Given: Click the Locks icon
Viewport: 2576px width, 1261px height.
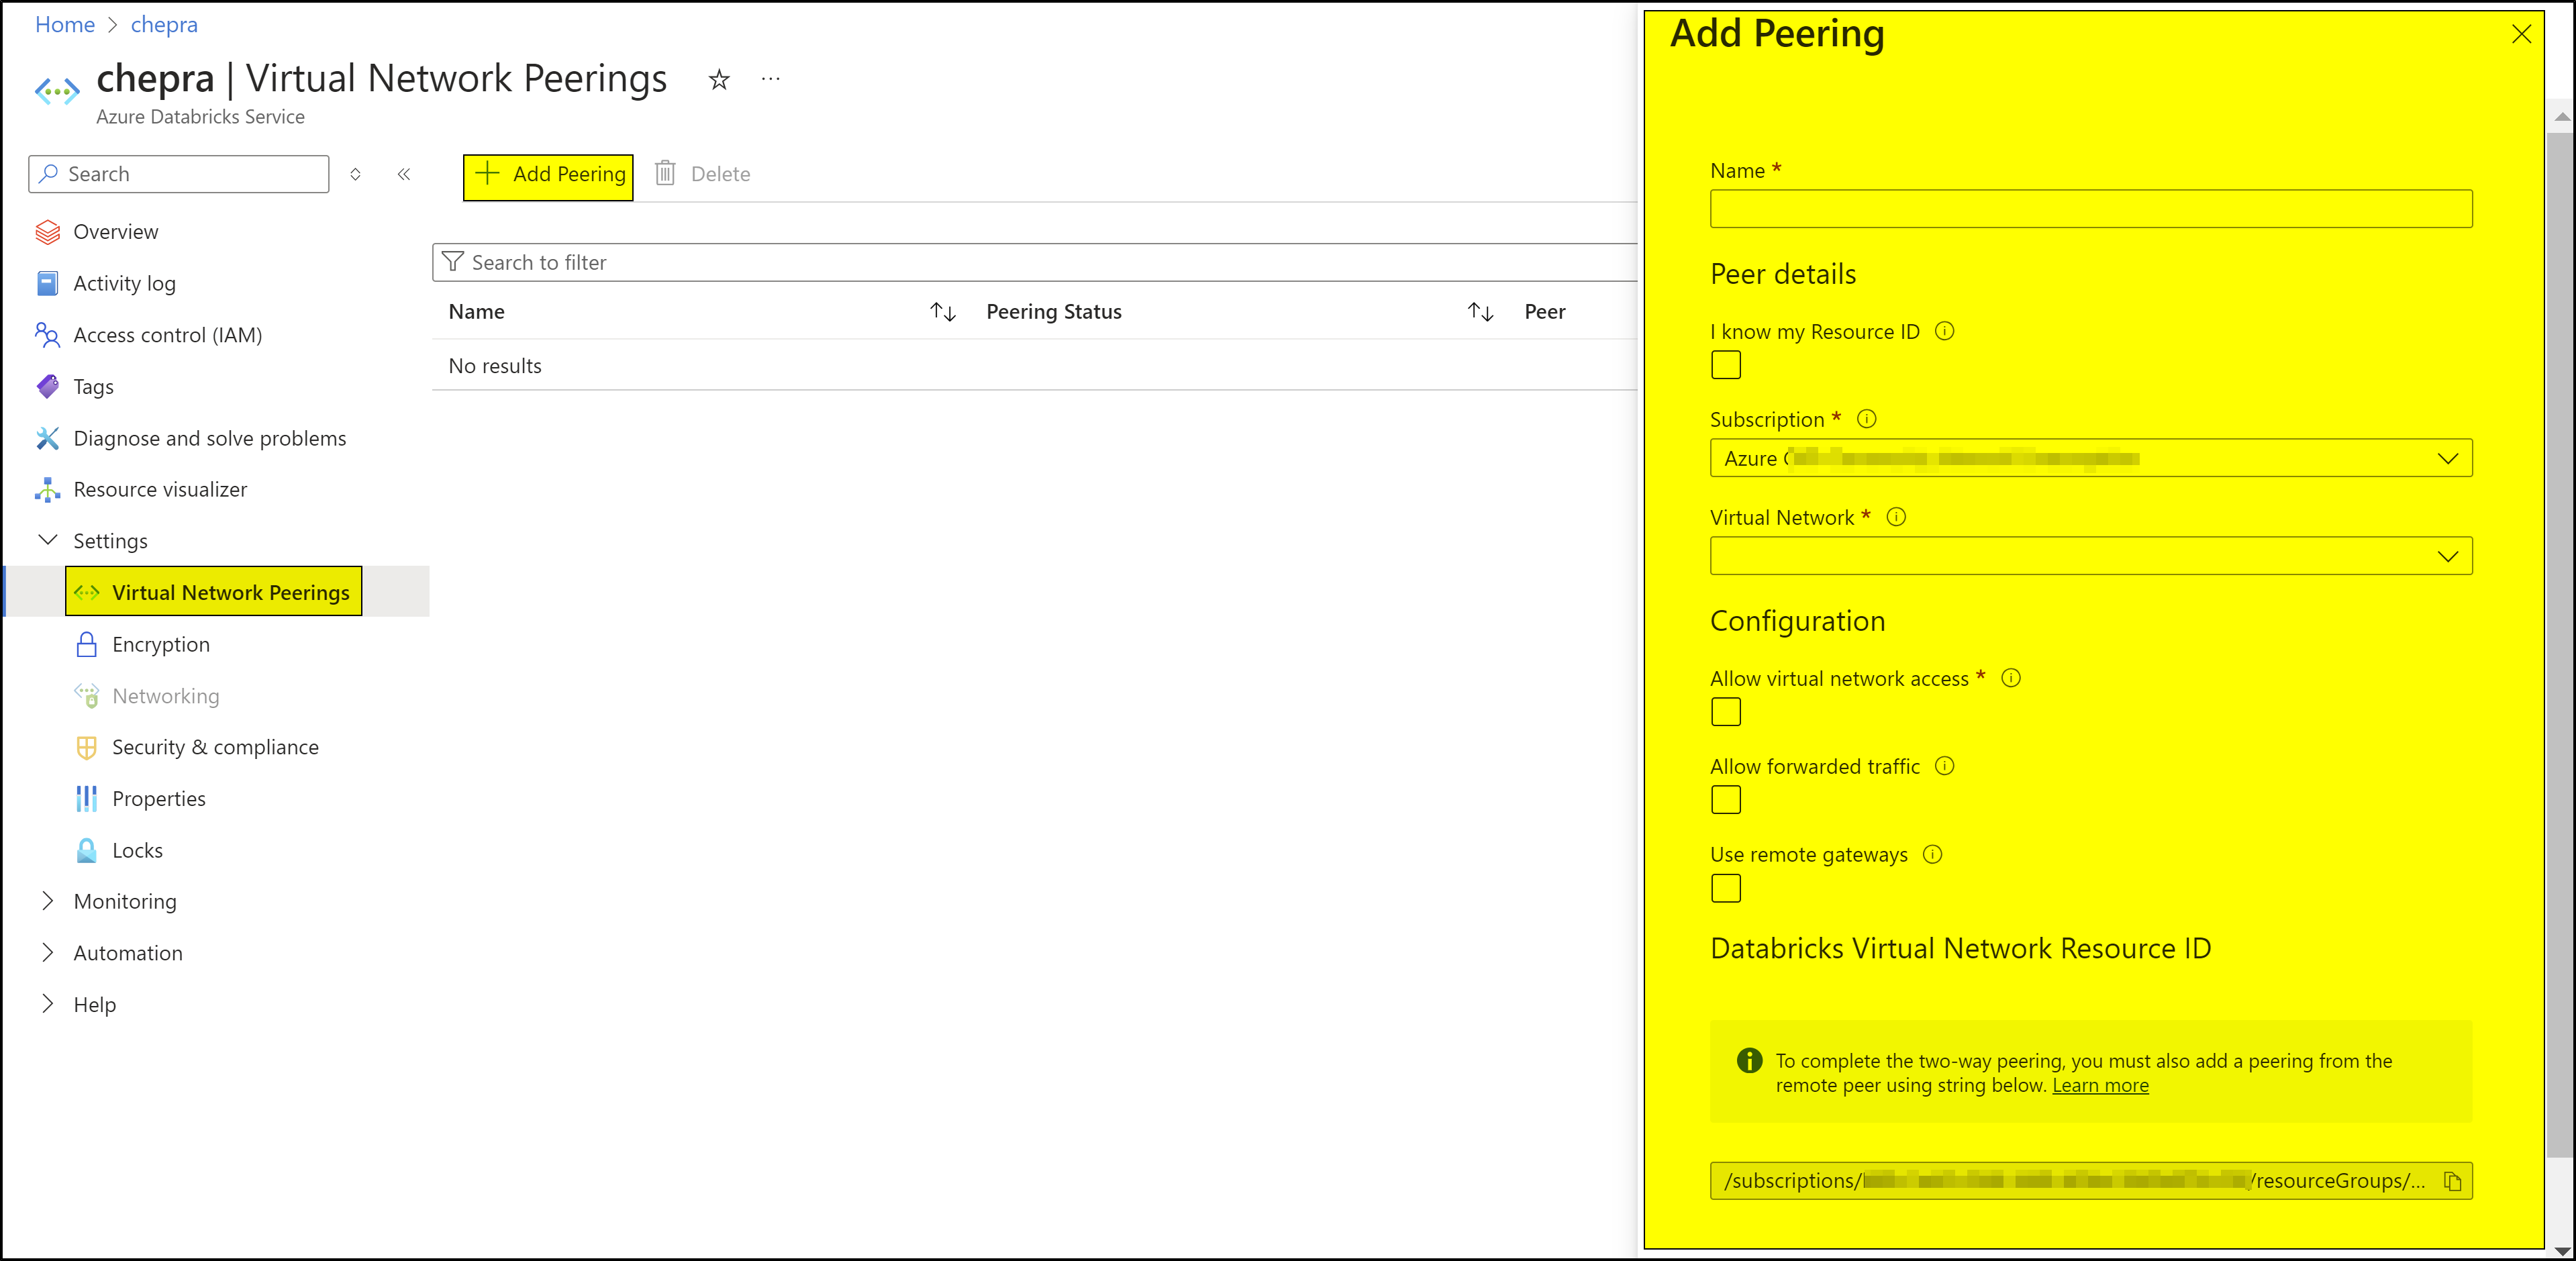Looking at the screenshot, I should [87, 850].
